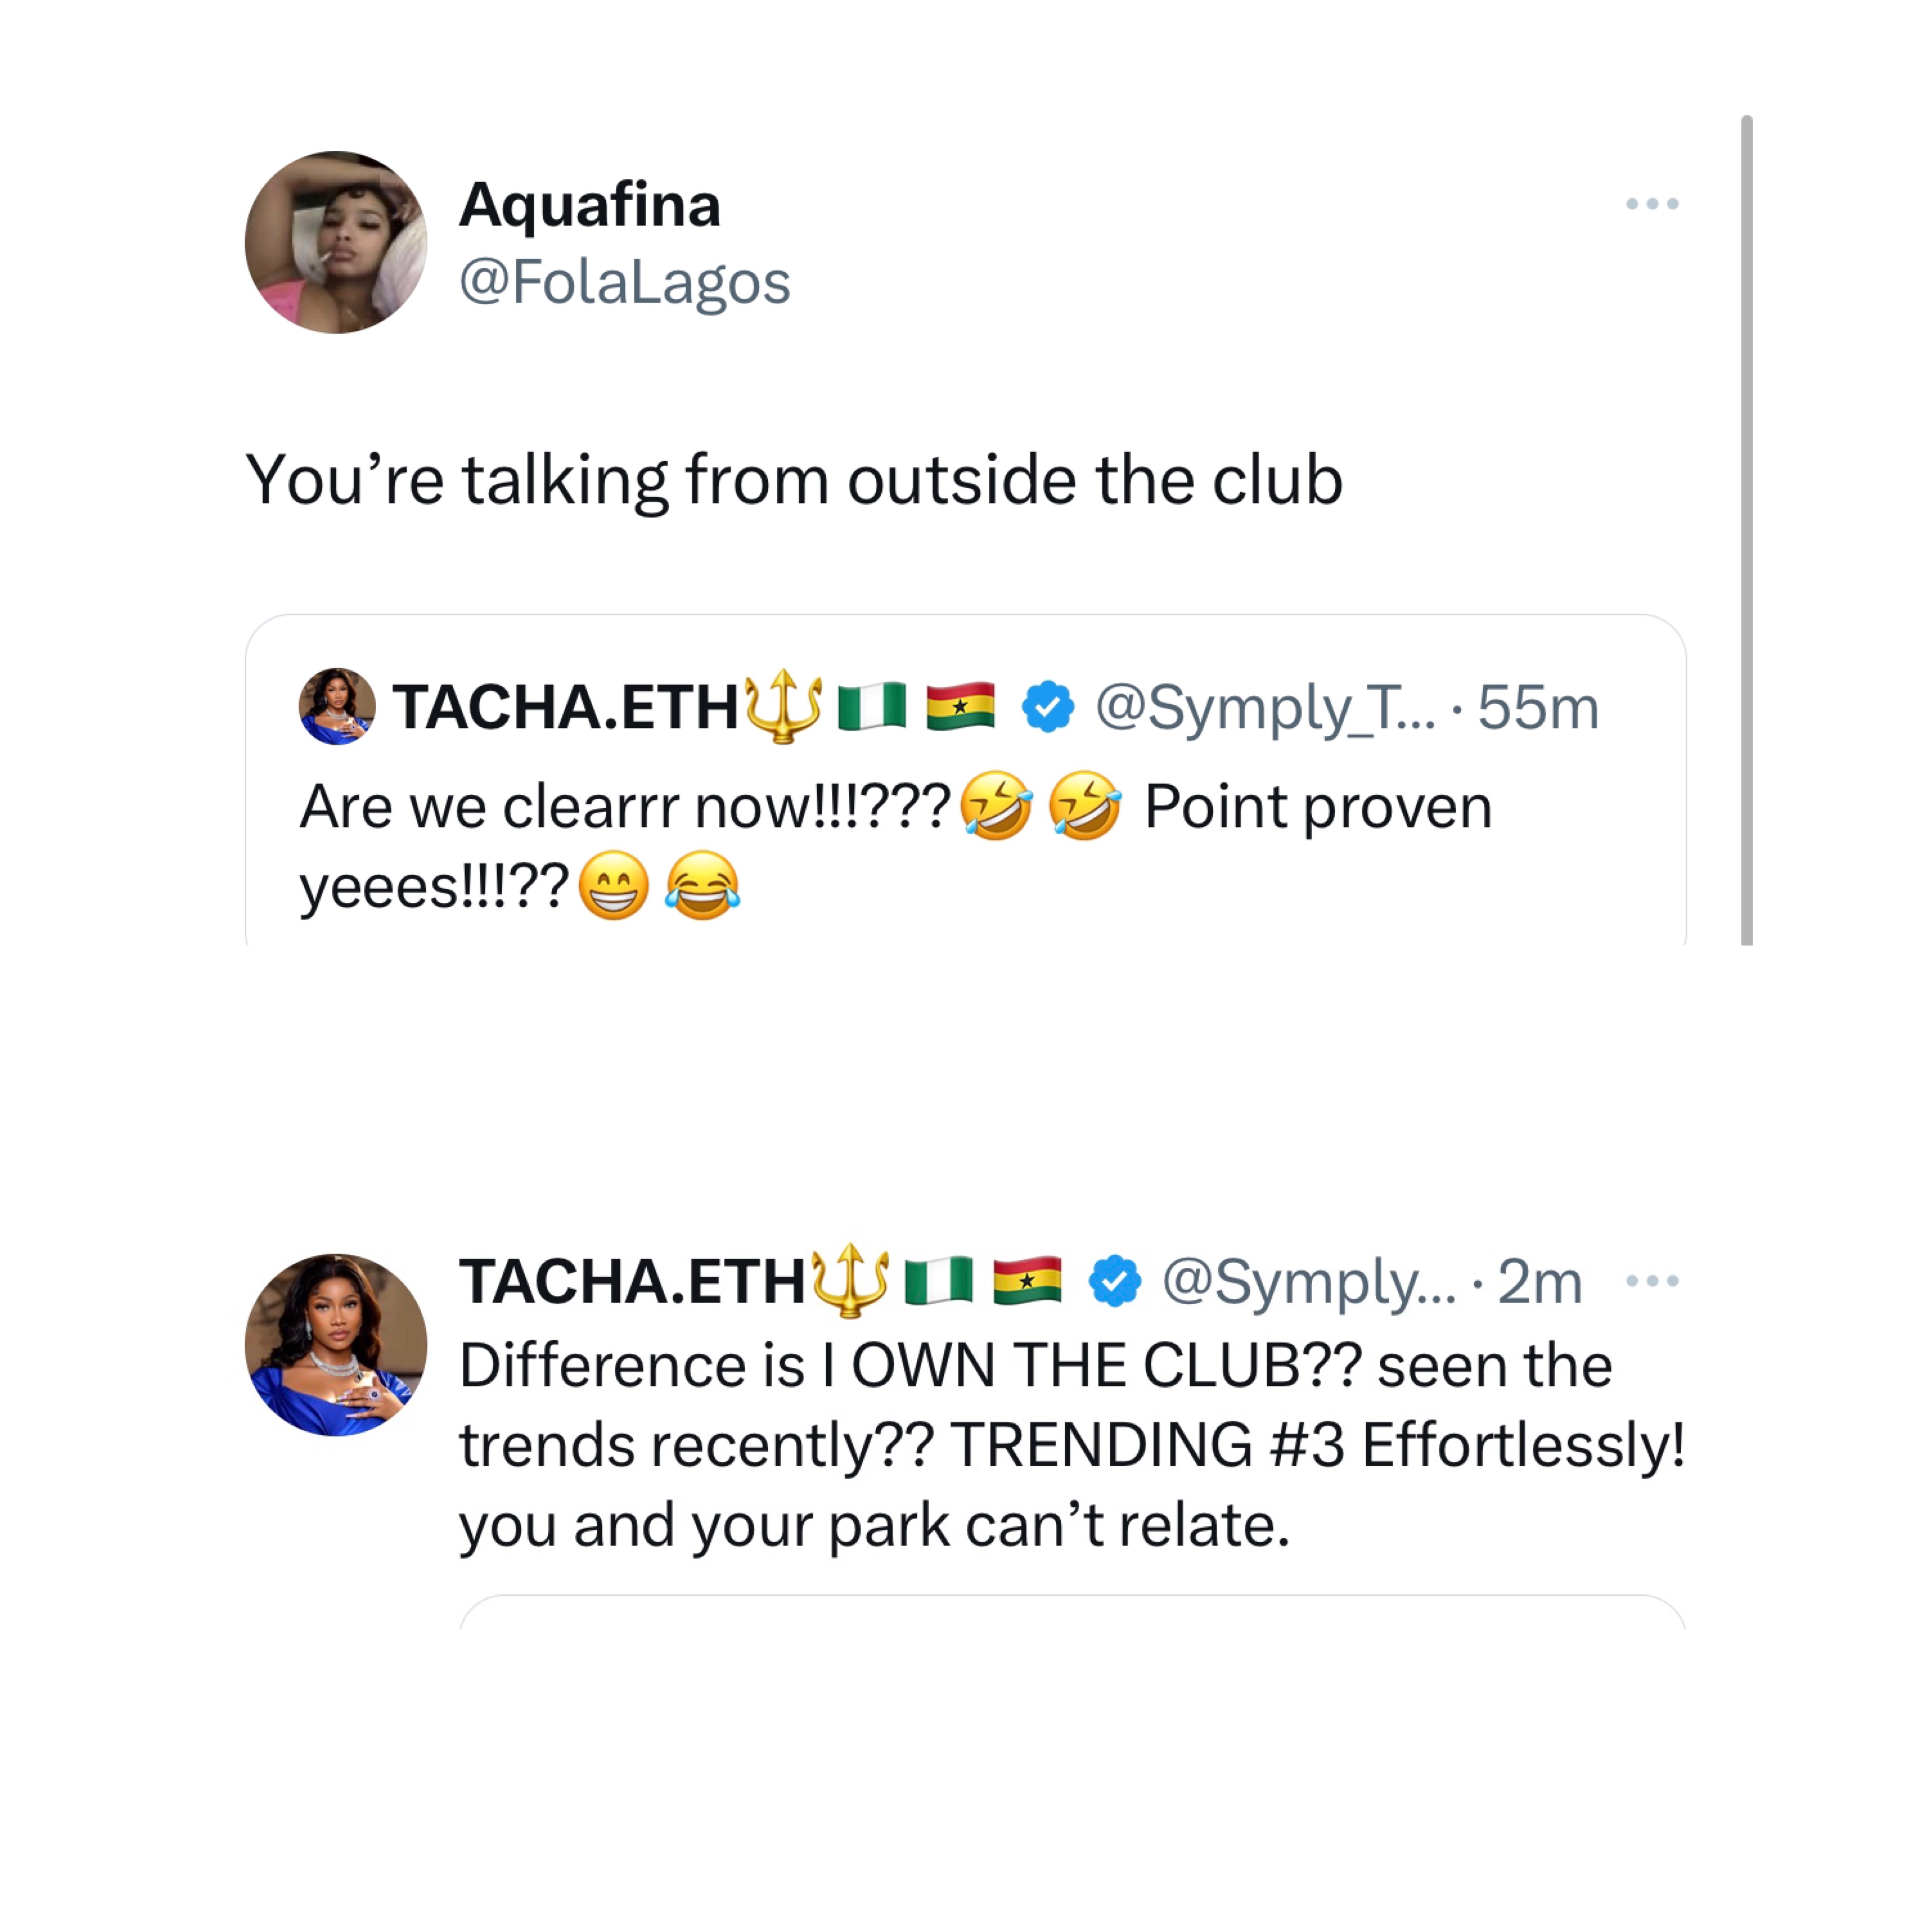
Task: Click the Nigerian flag in the 2m tweet's name
Action: pos(938,1281)
